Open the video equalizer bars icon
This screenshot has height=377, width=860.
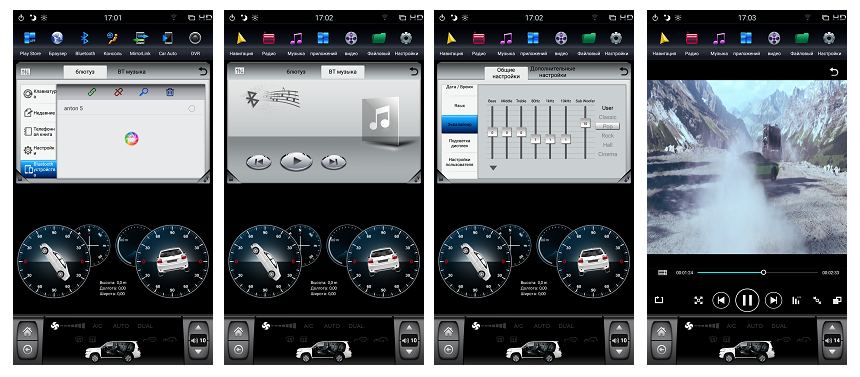796,300
